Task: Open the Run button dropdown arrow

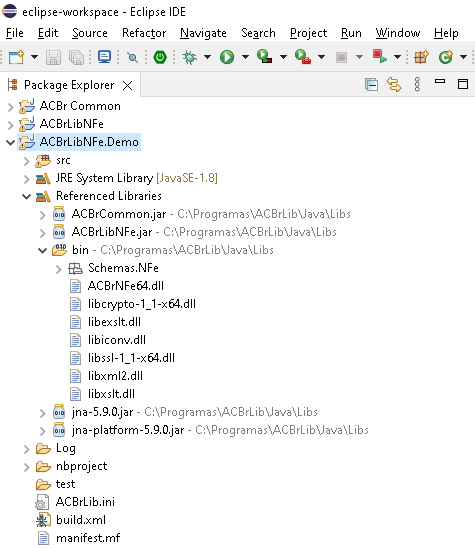Action: 245,57
